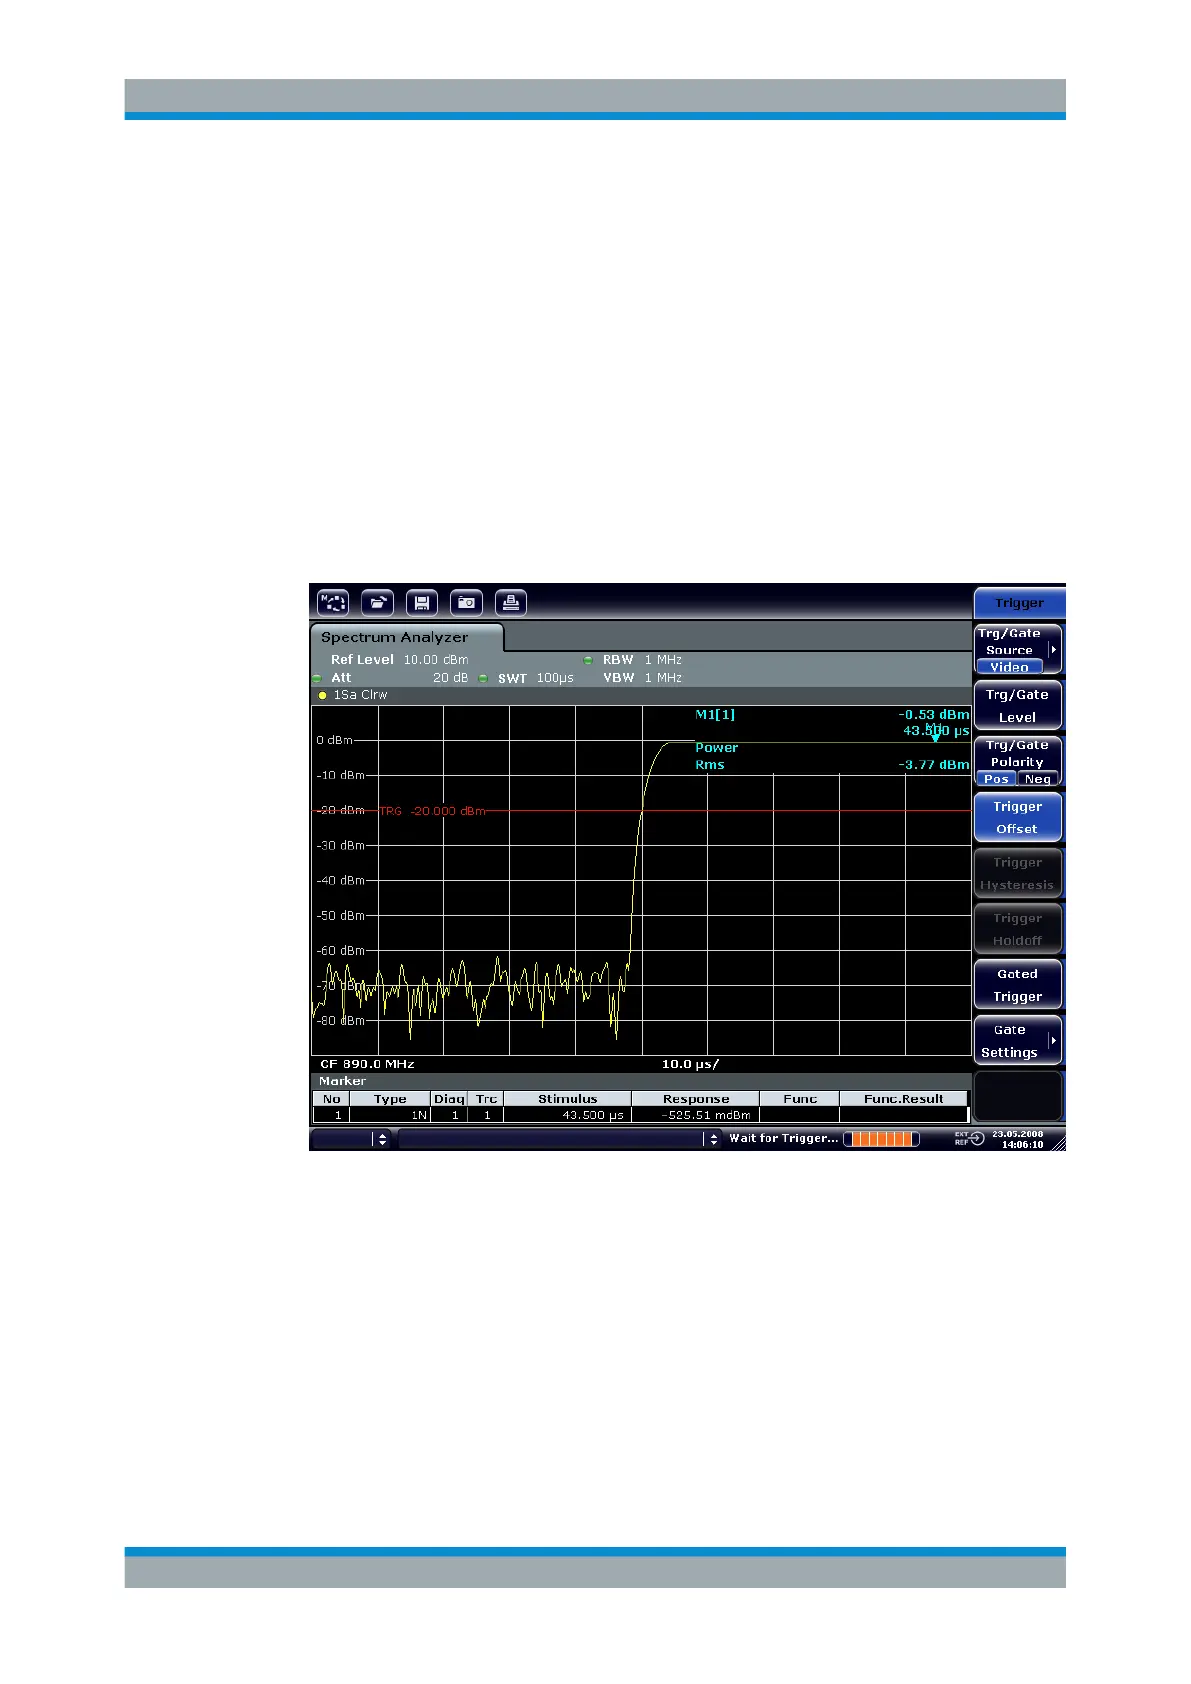Viewport: 1191px width, 1684px height.
Task: Click the green SWT indicator dot
Action: [483, 678]
